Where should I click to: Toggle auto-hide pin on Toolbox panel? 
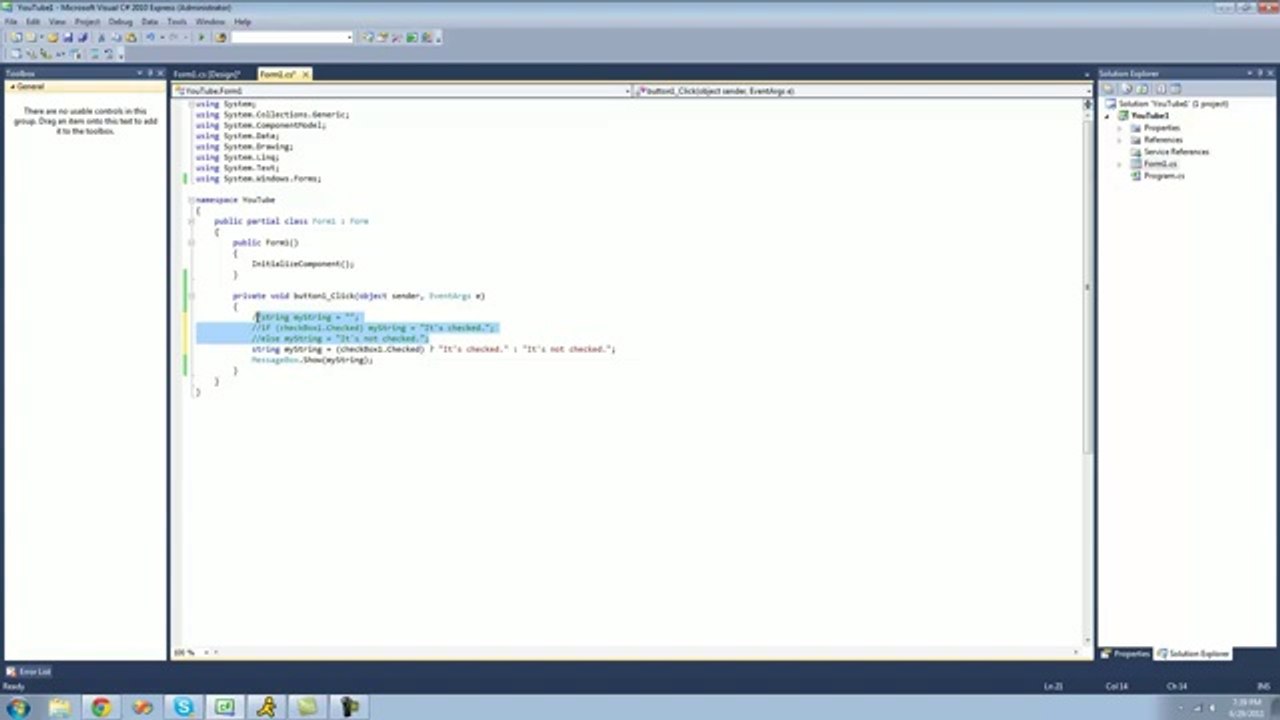click(x=151, y=73)
